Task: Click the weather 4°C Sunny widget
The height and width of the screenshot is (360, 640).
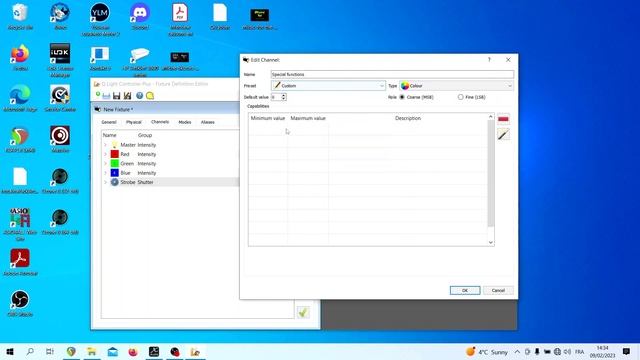Action: click(x=487, y=351)
